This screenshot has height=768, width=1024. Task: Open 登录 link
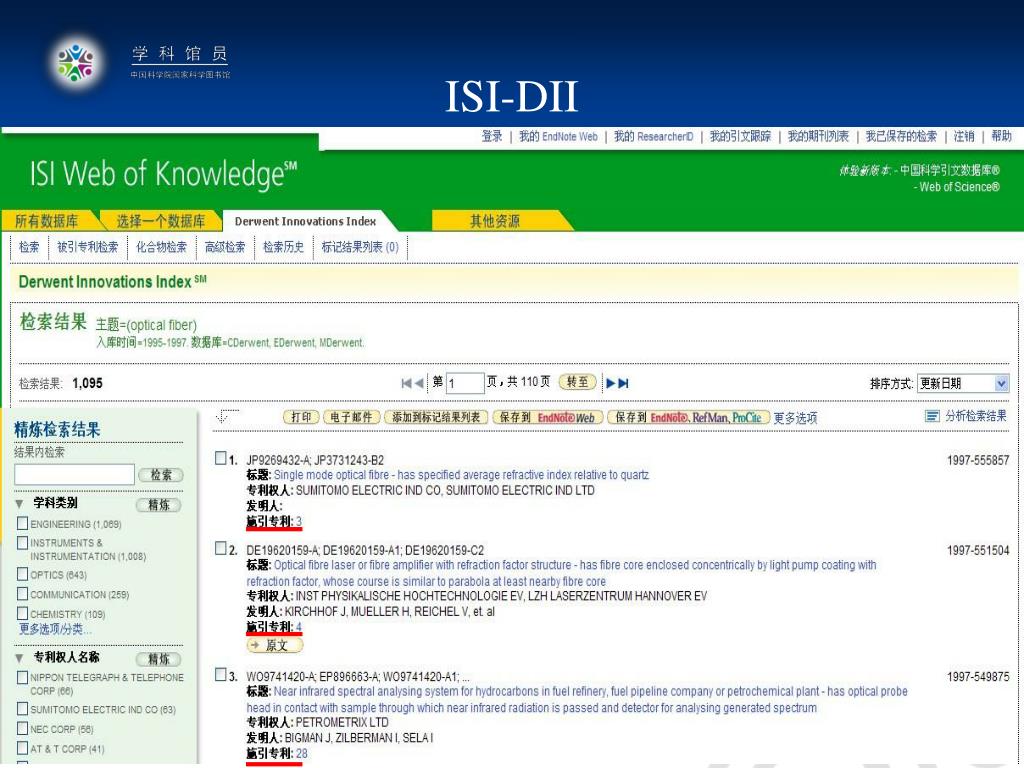tap(492, 136)
